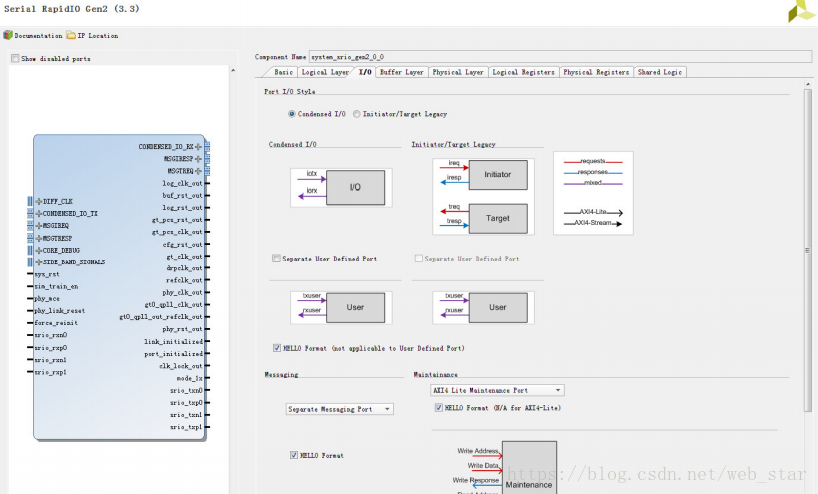Click the User block under Condensed I/O
The width and height of the screenshot is (818, 494).
[355, 307]
